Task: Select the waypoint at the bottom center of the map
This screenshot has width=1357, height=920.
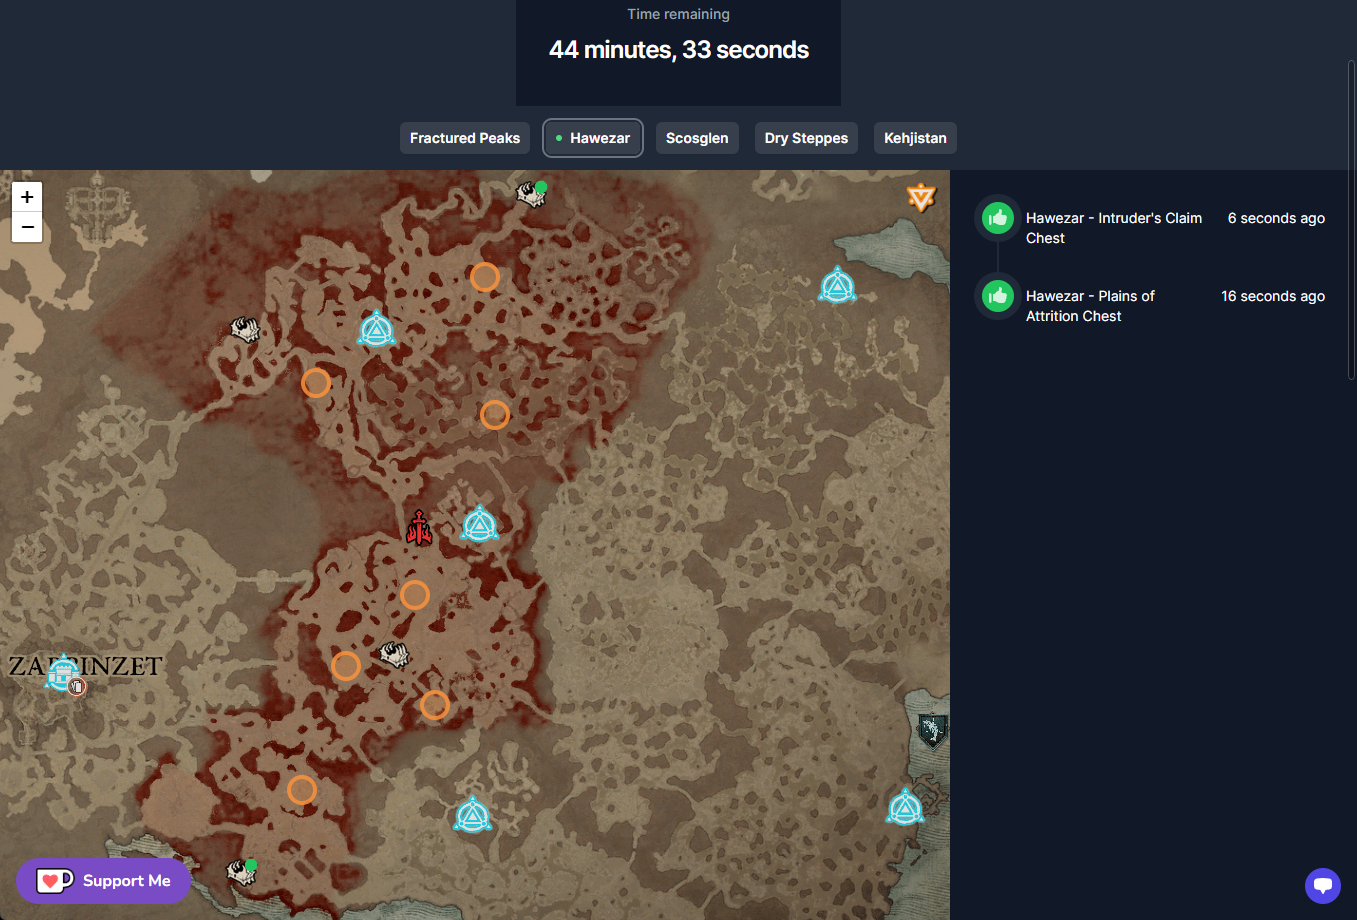Action: pos(472,815)
